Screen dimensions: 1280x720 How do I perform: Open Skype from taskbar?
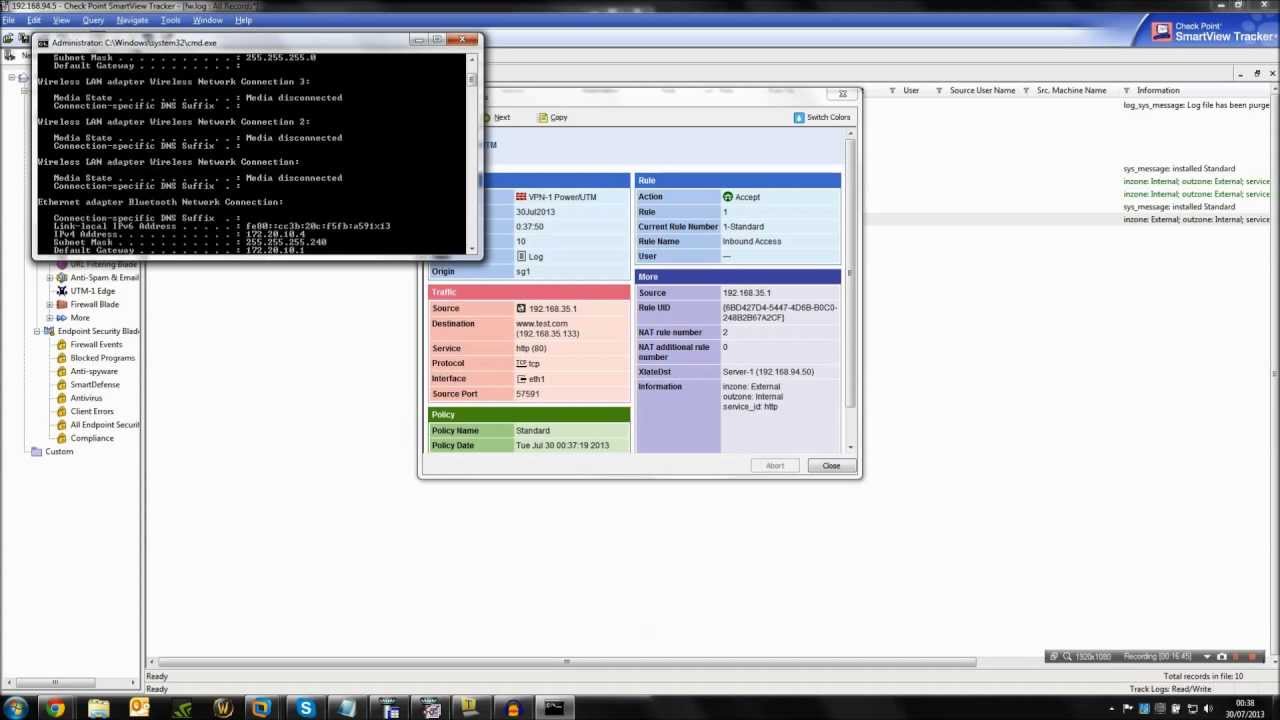[305, 709]
